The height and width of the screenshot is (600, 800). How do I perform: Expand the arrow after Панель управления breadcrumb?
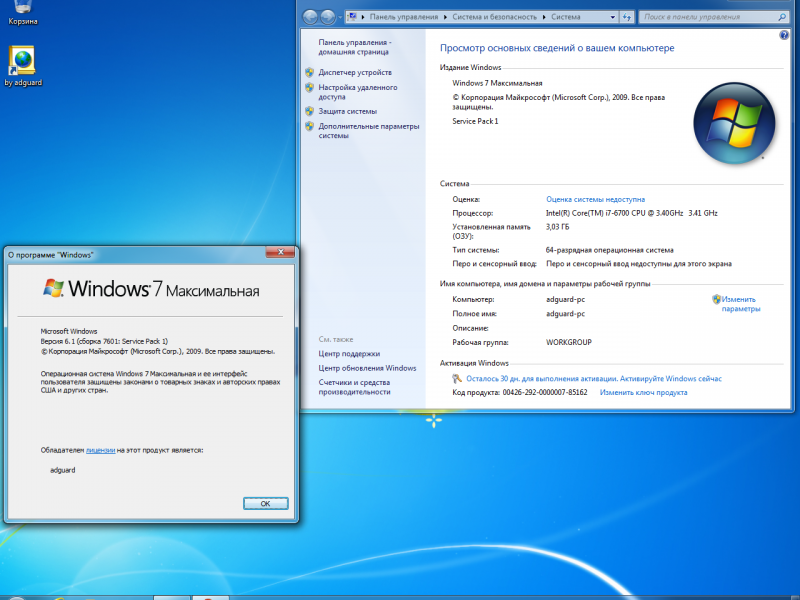coord(445,17)
